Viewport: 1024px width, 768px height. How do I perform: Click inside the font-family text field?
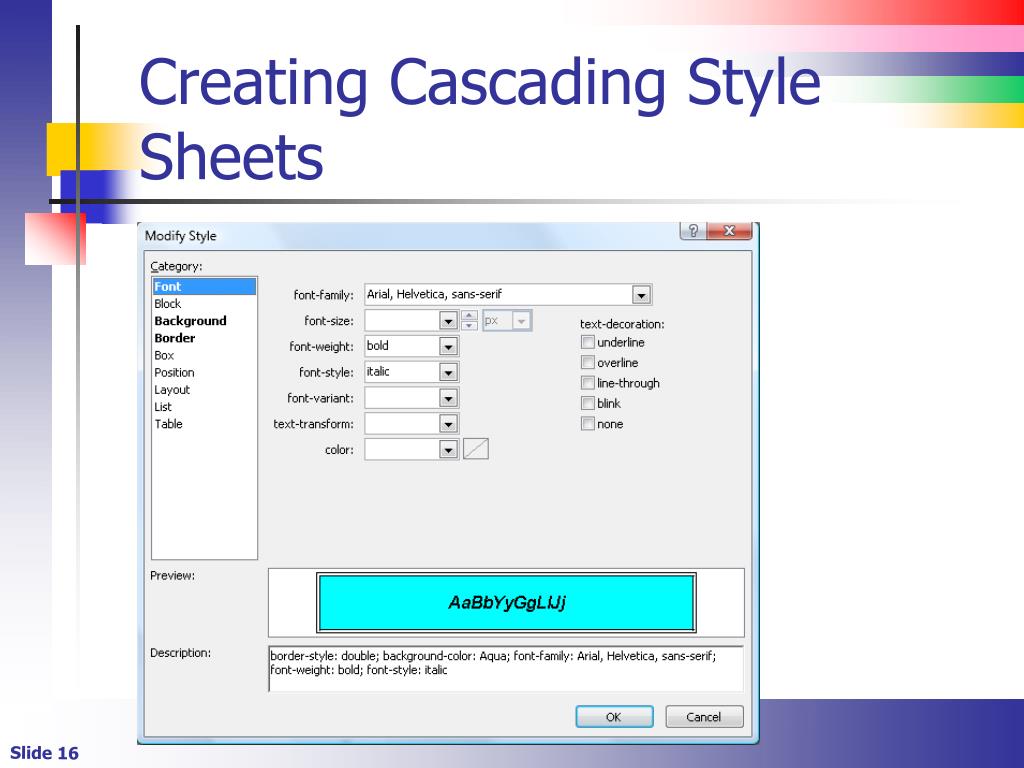click(x=498, y=295)
